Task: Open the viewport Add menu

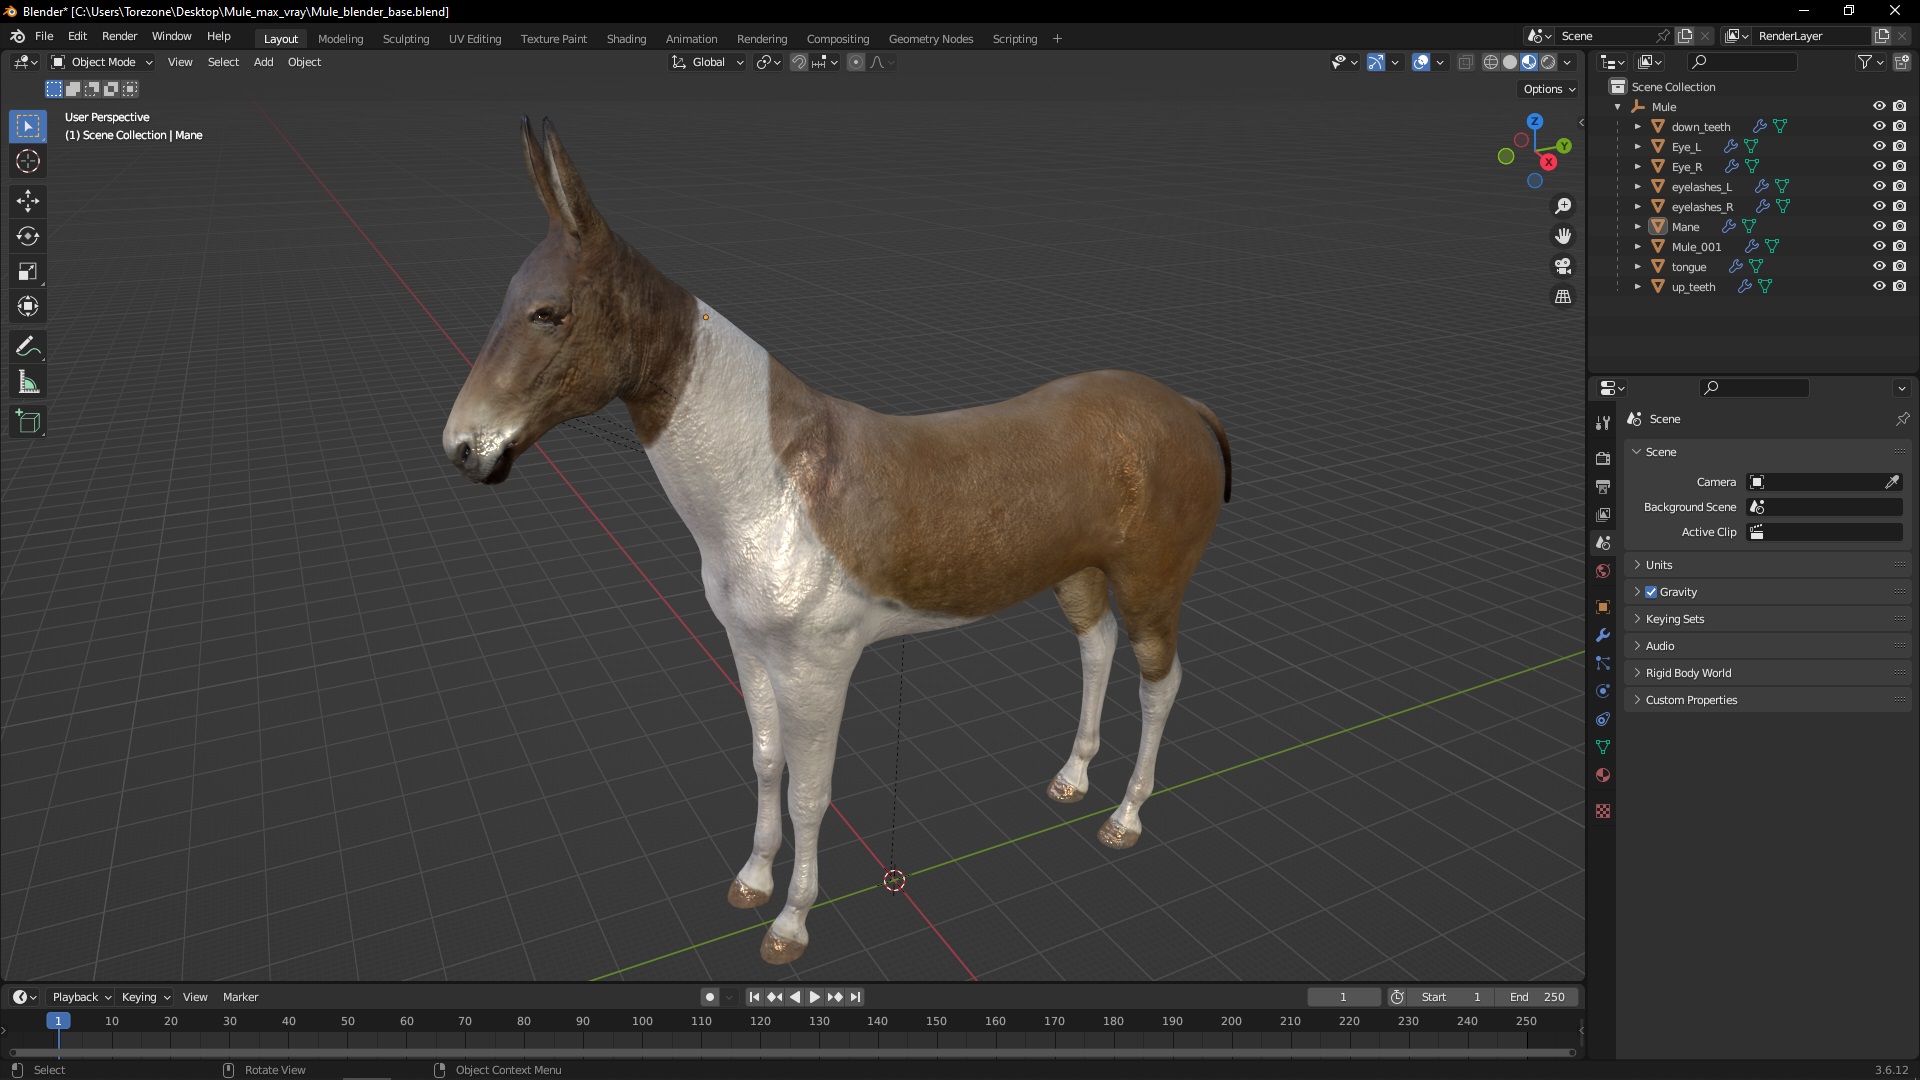Action: (x=263, y=62)
